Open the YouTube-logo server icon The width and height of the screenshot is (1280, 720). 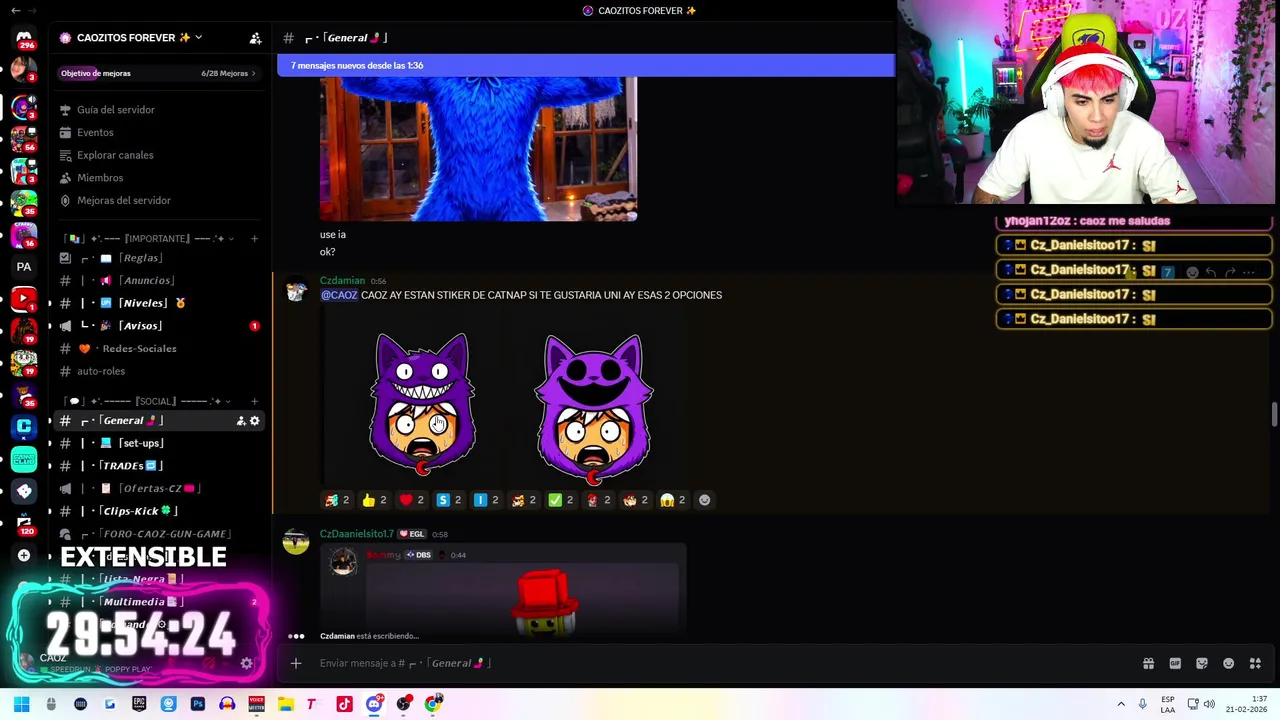pyautogui.click(x=24, y=299)
